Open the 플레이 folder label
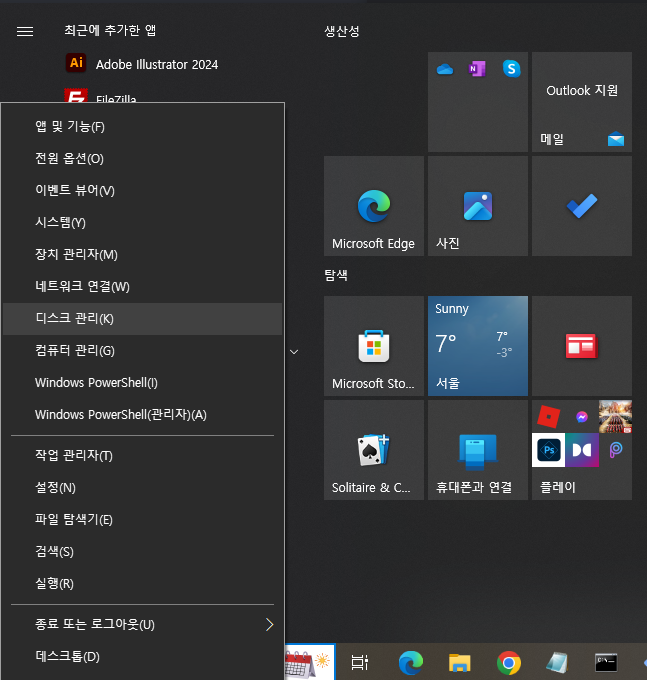This screenshot has width=647, height=680. point(558,487)
